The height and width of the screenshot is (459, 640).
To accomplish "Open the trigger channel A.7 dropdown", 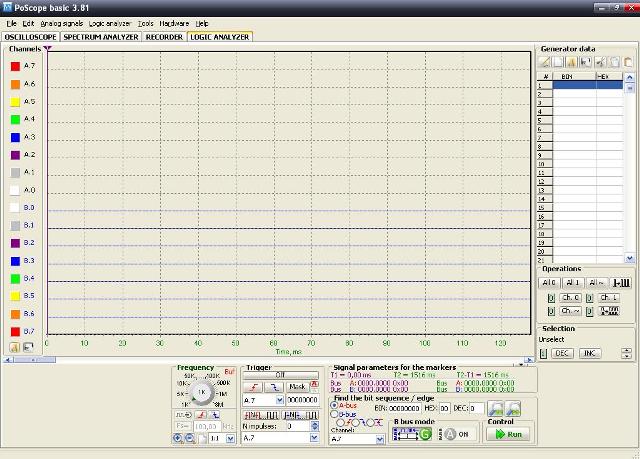I will (x=280, y=399).
